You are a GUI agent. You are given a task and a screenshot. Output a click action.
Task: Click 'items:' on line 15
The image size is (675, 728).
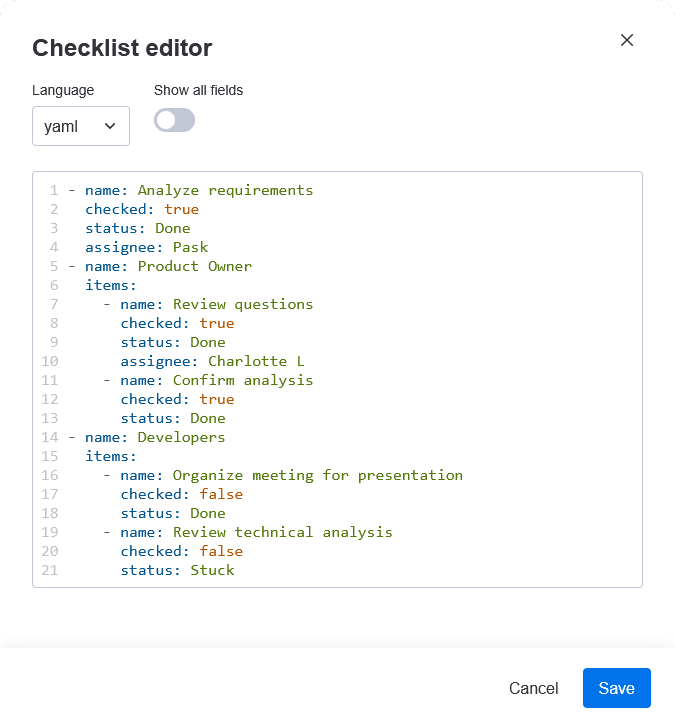click(110, 456)
